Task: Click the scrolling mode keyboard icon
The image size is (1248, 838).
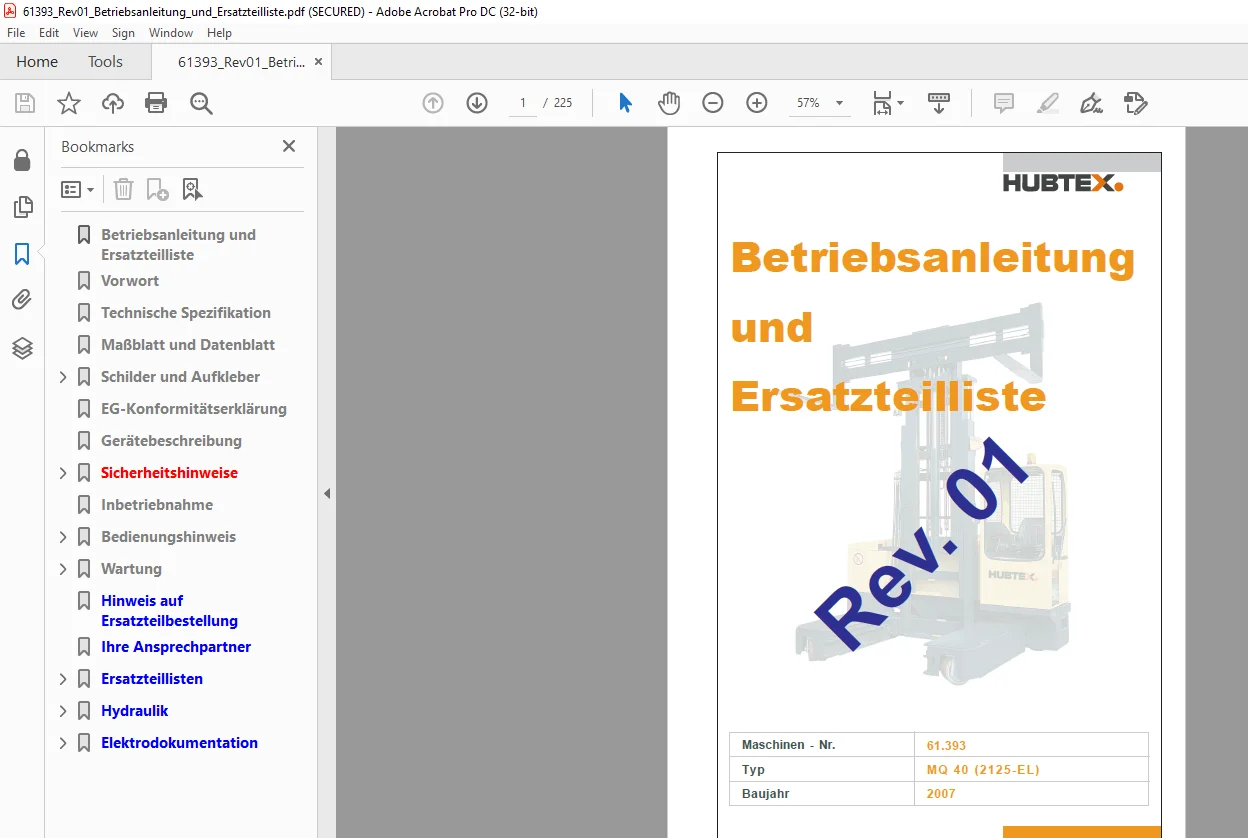Action: point(939,103)
